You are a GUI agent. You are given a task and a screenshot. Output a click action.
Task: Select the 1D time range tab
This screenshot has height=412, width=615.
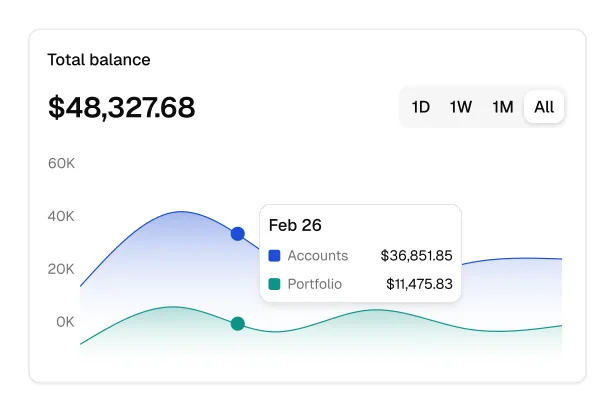[x=420, y=107]
